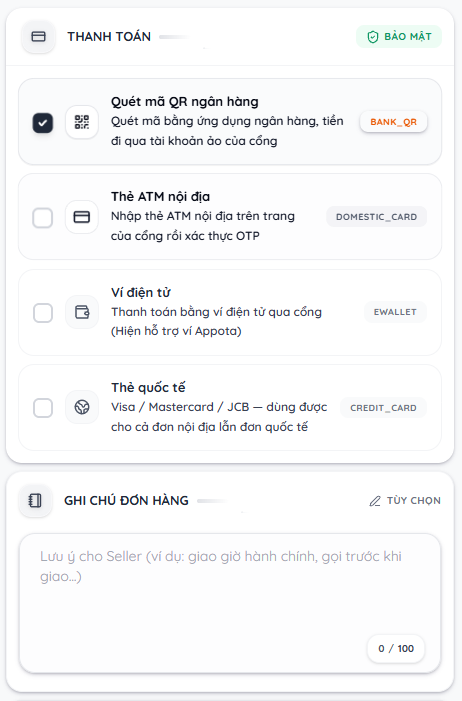Click the BANK_QR tag
This screenshot has height=701, width=462.
(394, 122)
